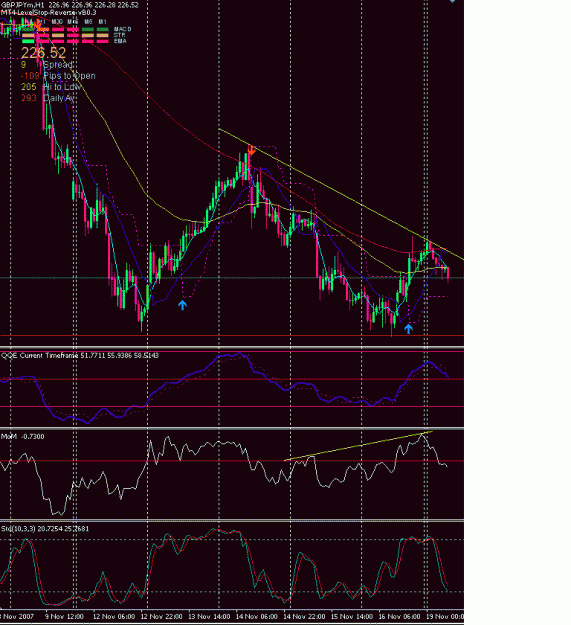Click the green MACD signal bar under M5

[x=88, y=29]
